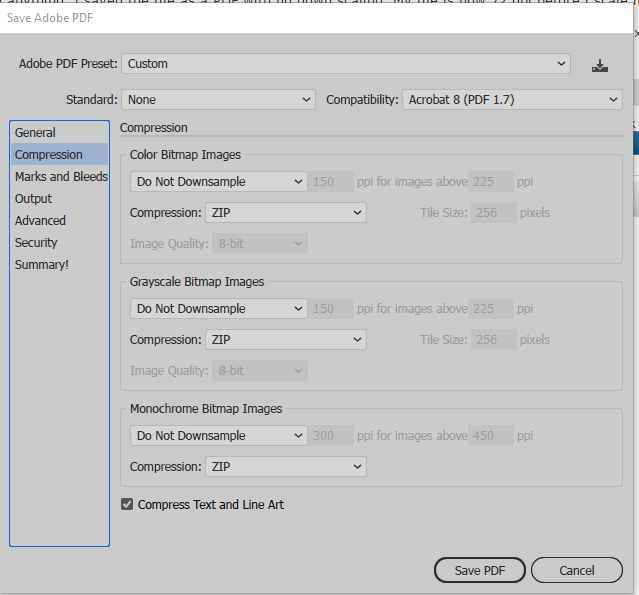Click the Cancel button
Viewport: 639px width, 595px height.
(577, 570)
